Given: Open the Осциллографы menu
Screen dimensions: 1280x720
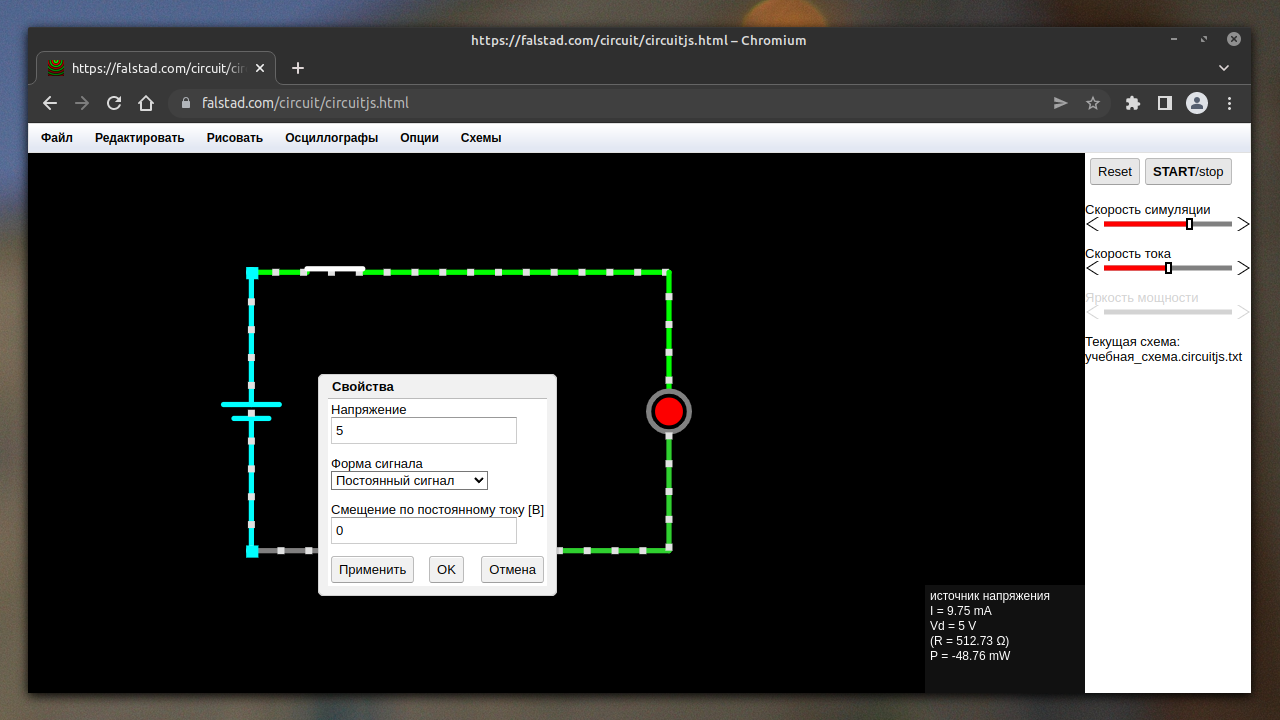Looking at the screenshot, I should [x=331, y=138].
